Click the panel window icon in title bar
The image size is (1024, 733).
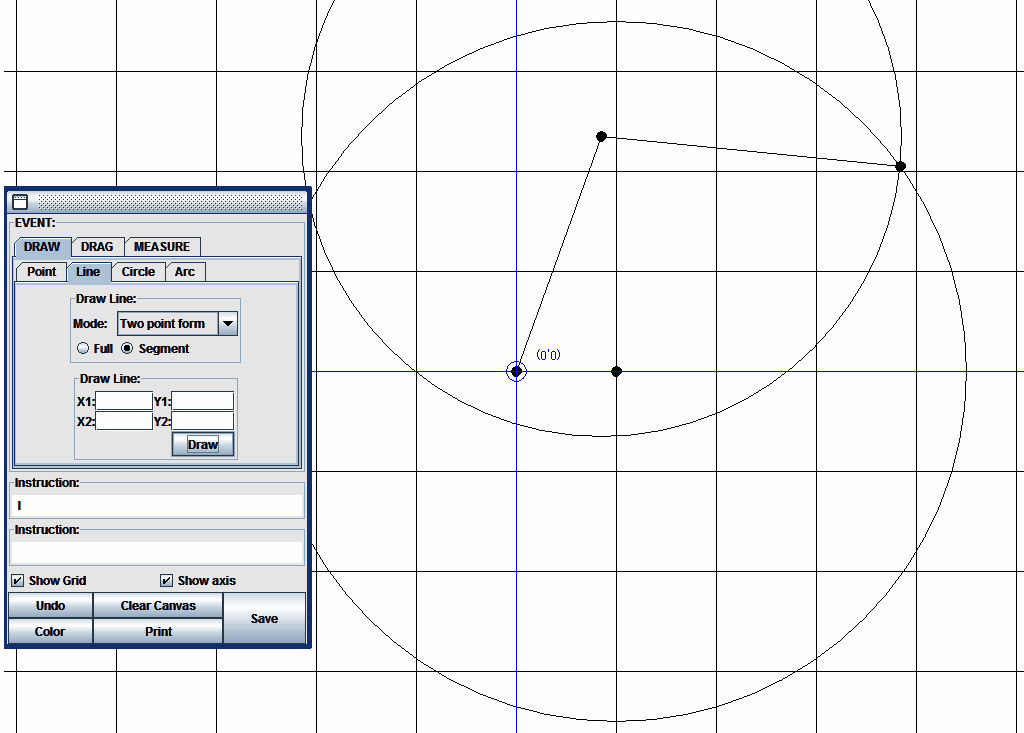tap(20, 201)
